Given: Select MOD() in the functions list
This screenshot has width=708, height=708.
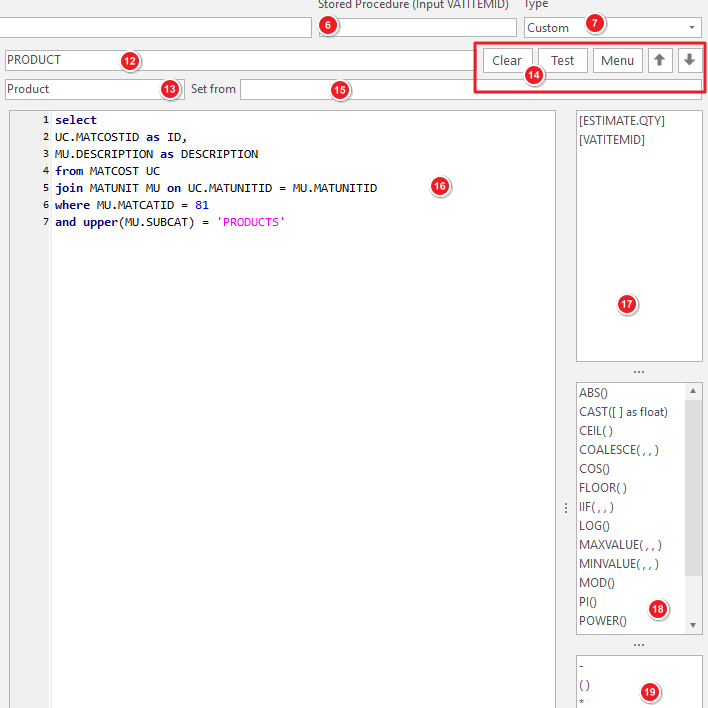Looking at the screenshot, I should coord(596,583).
